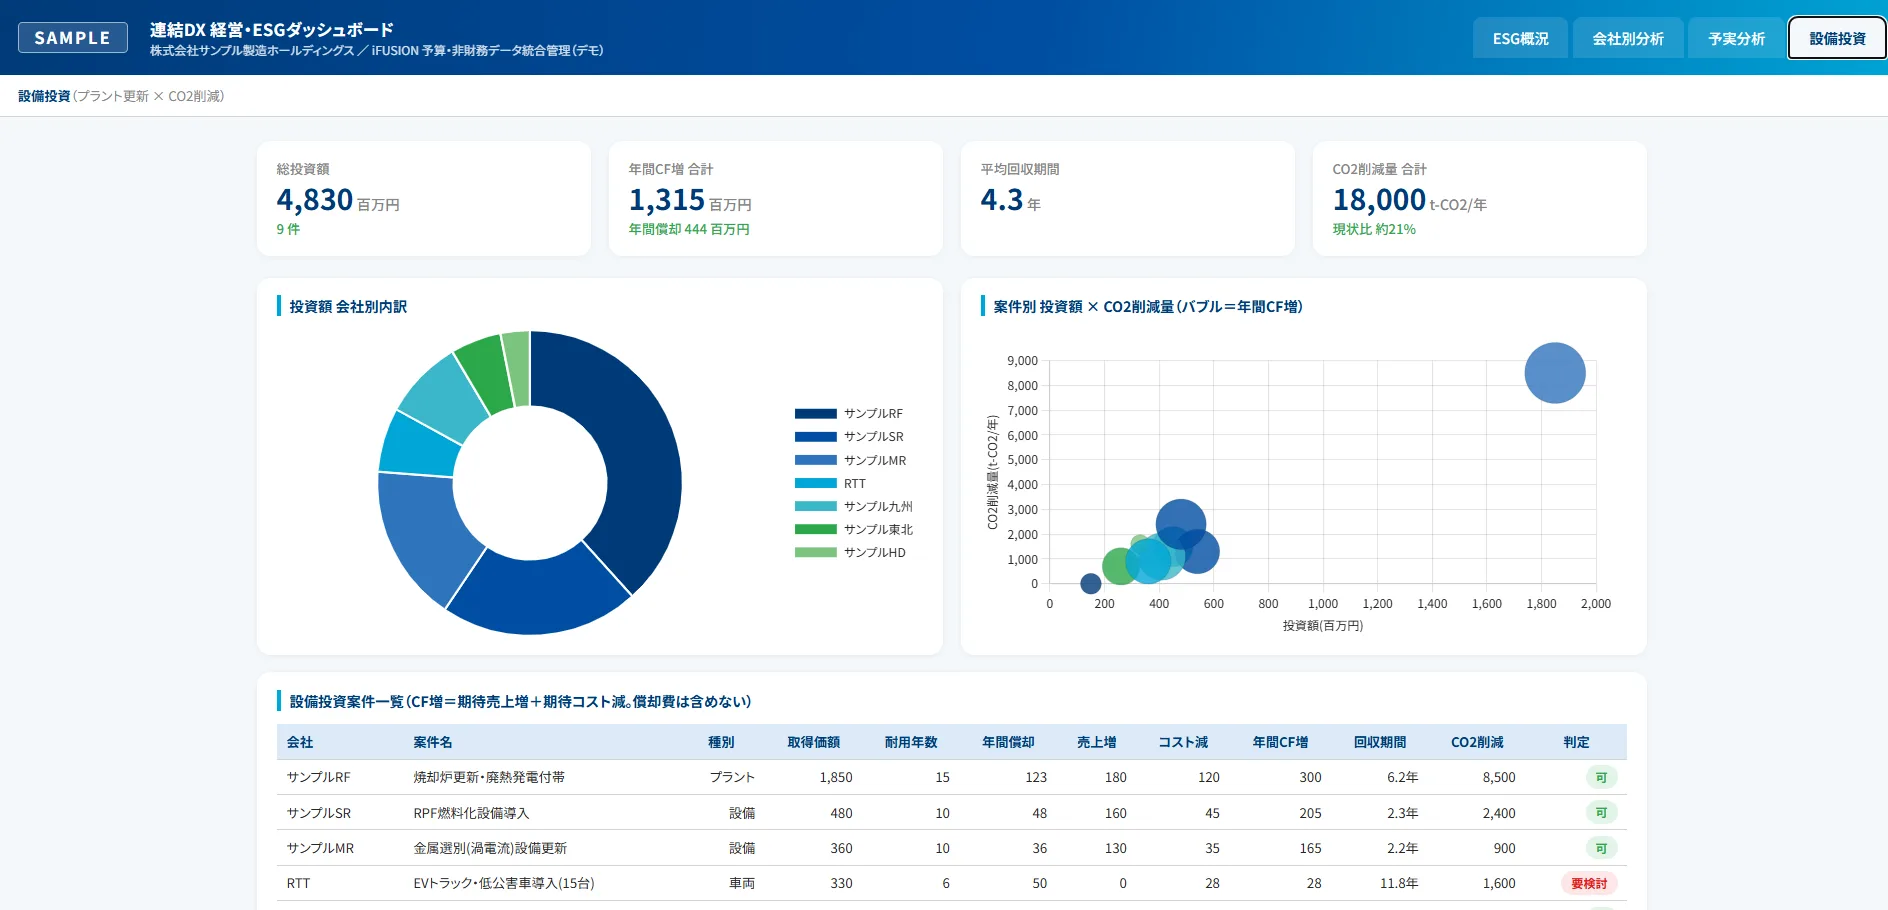Switch to the 会社別分析 tab
Screen dimensions: 1888x910
1628,38
